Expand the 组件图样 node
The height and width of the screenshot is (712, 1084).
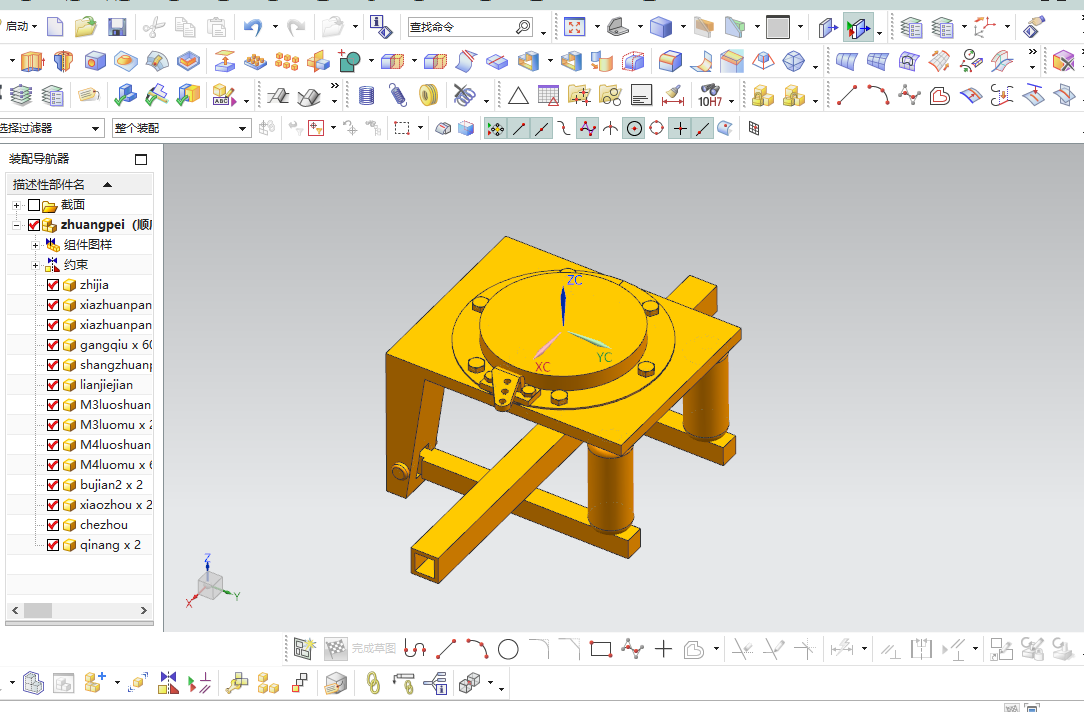35,245
